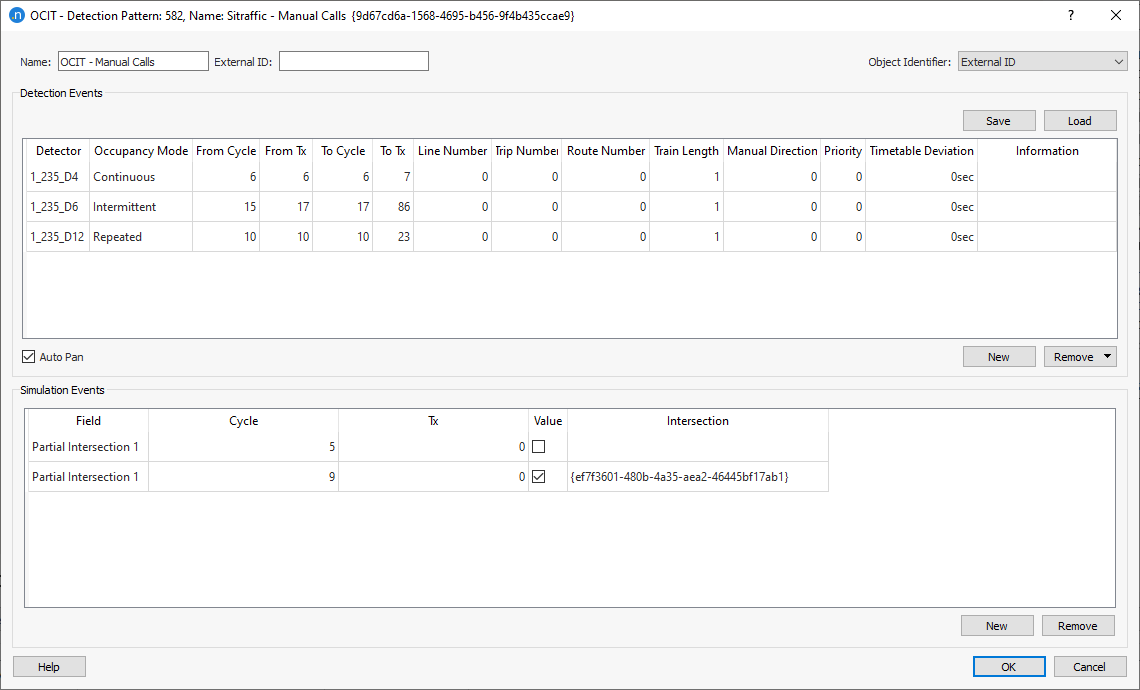Load a detection events file

pos(1080,120)
